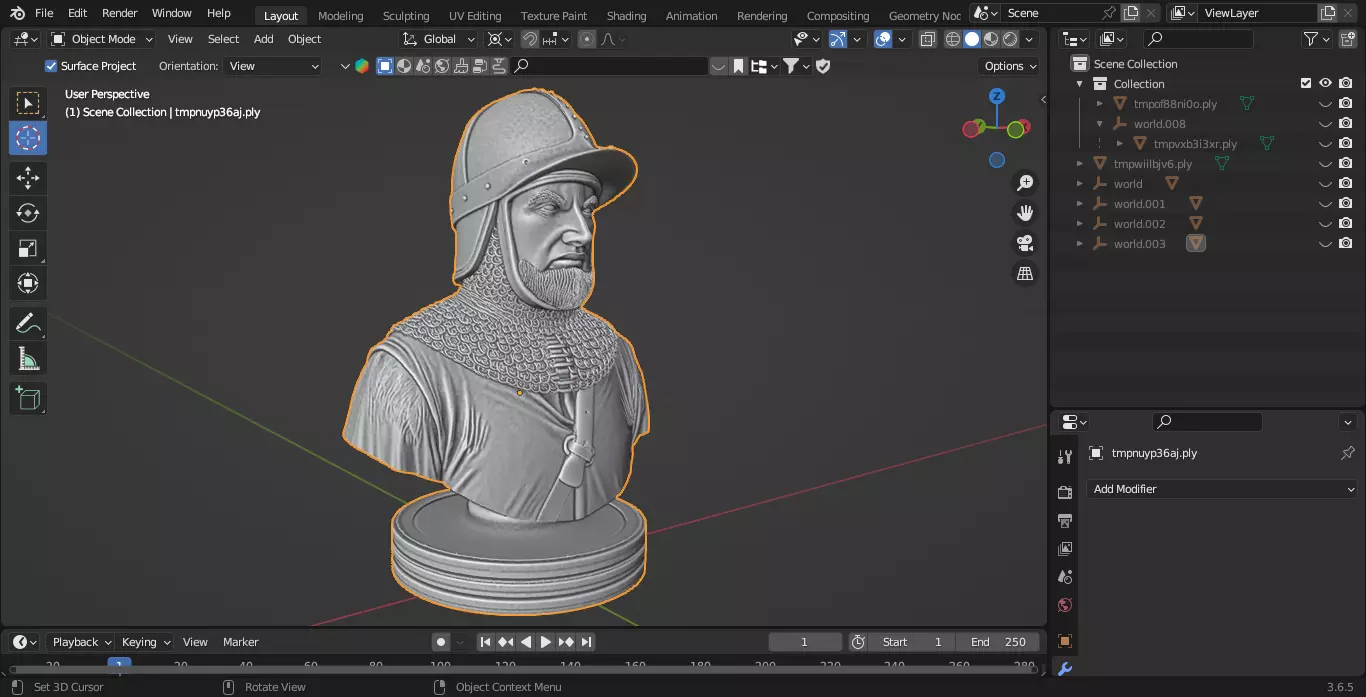
Task: Select the Annotate tool
Action: click(x=28, y=324)
